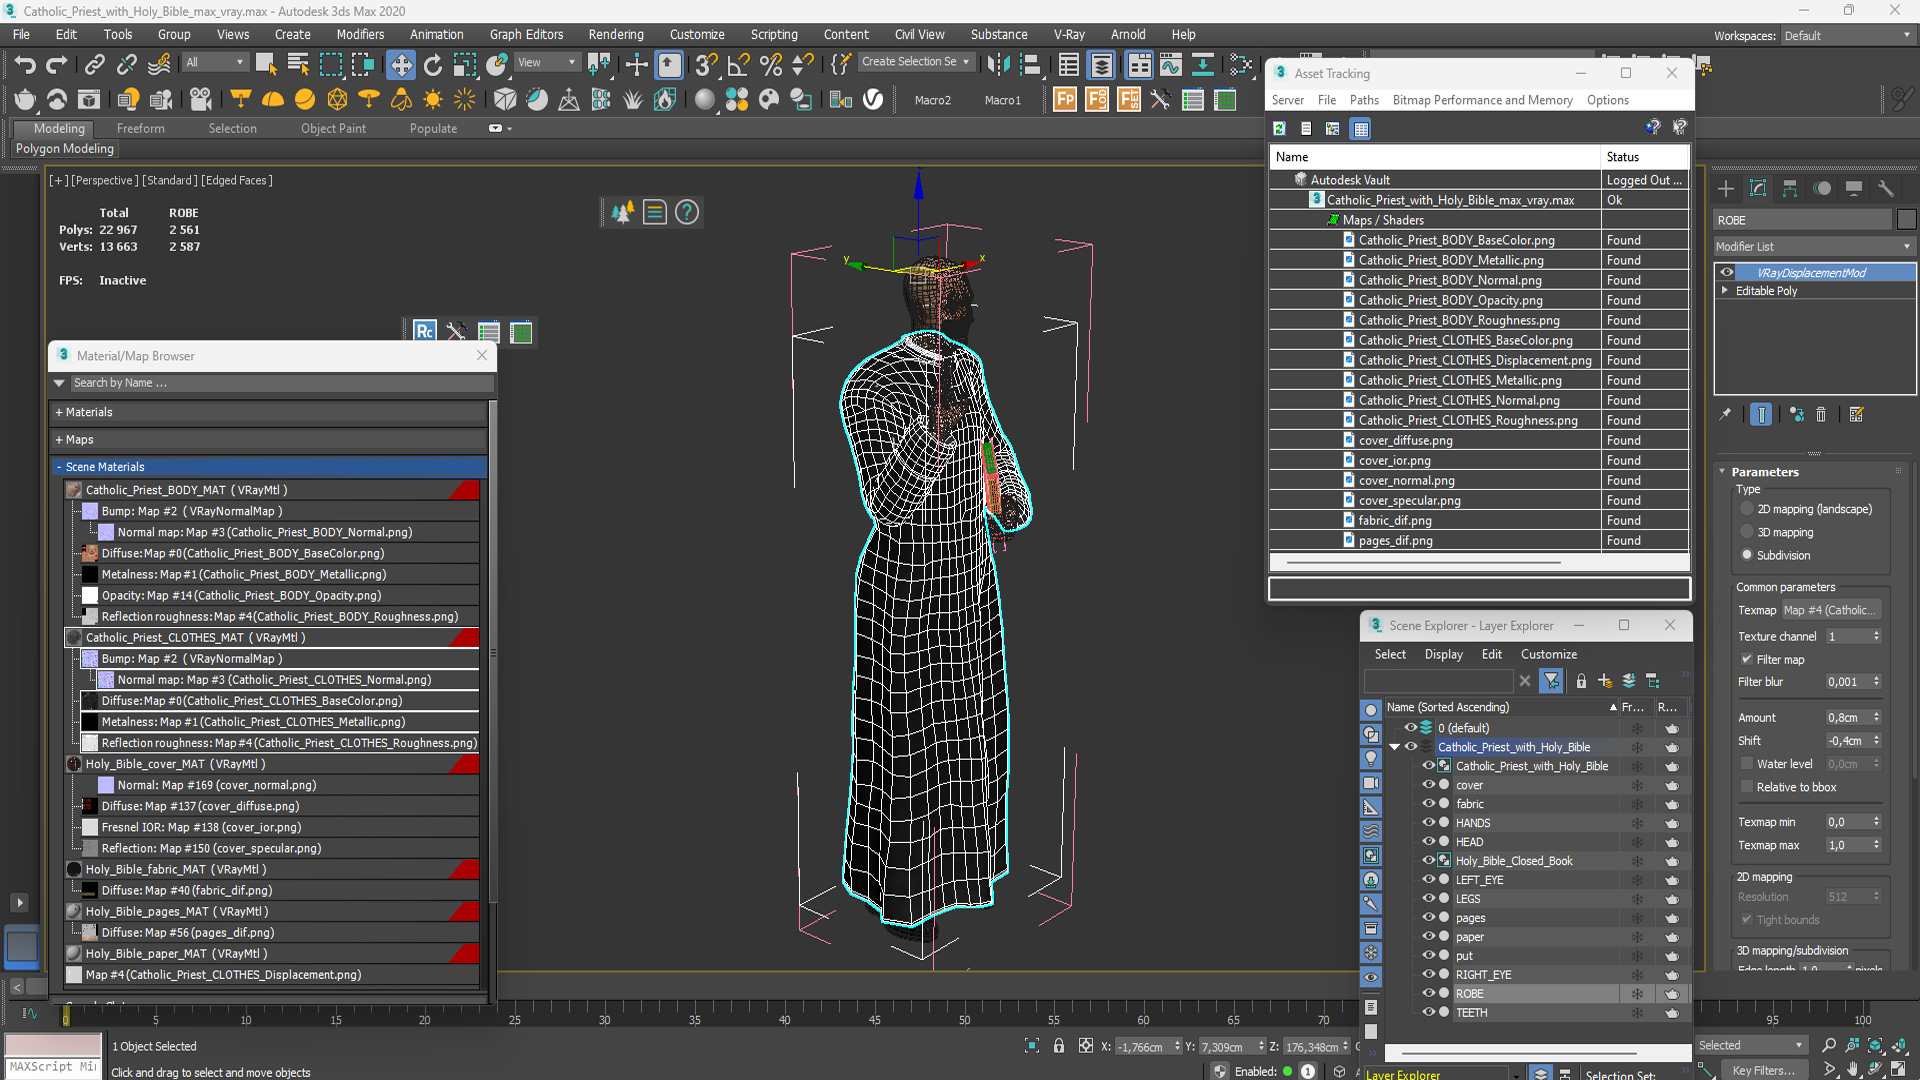Viewport: 1920px width, 1080px height.
Task: Toggle the Angle Snap tool
Action: click(x=739, y=65)
